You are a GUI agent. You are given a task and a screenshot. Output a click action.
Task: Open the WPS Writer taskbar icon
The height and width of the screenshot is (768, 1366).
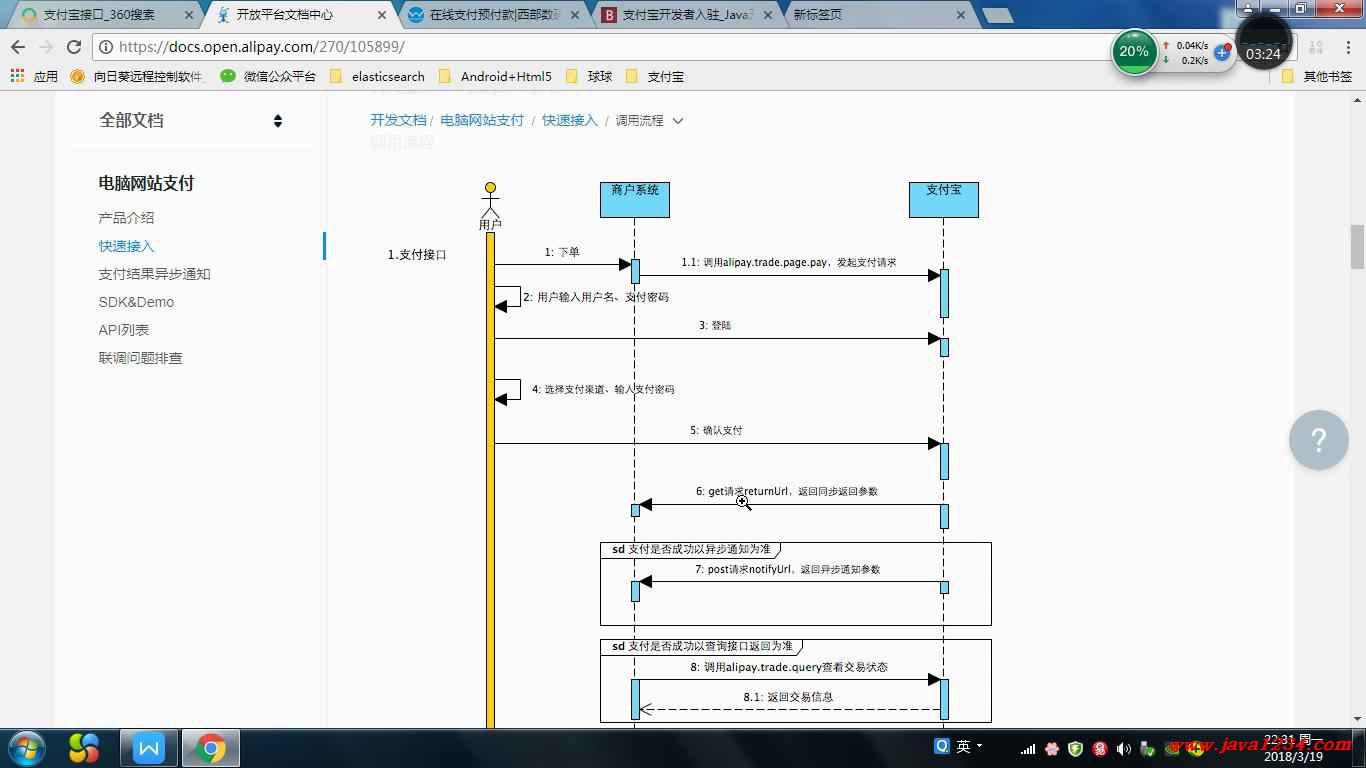click(149, 748)
